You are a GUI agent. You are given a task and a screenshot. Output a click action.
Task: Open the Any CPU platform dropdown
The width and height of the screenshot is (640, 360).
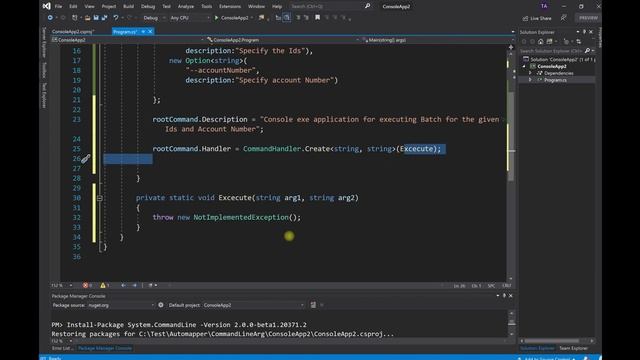(x=189, y=18)
